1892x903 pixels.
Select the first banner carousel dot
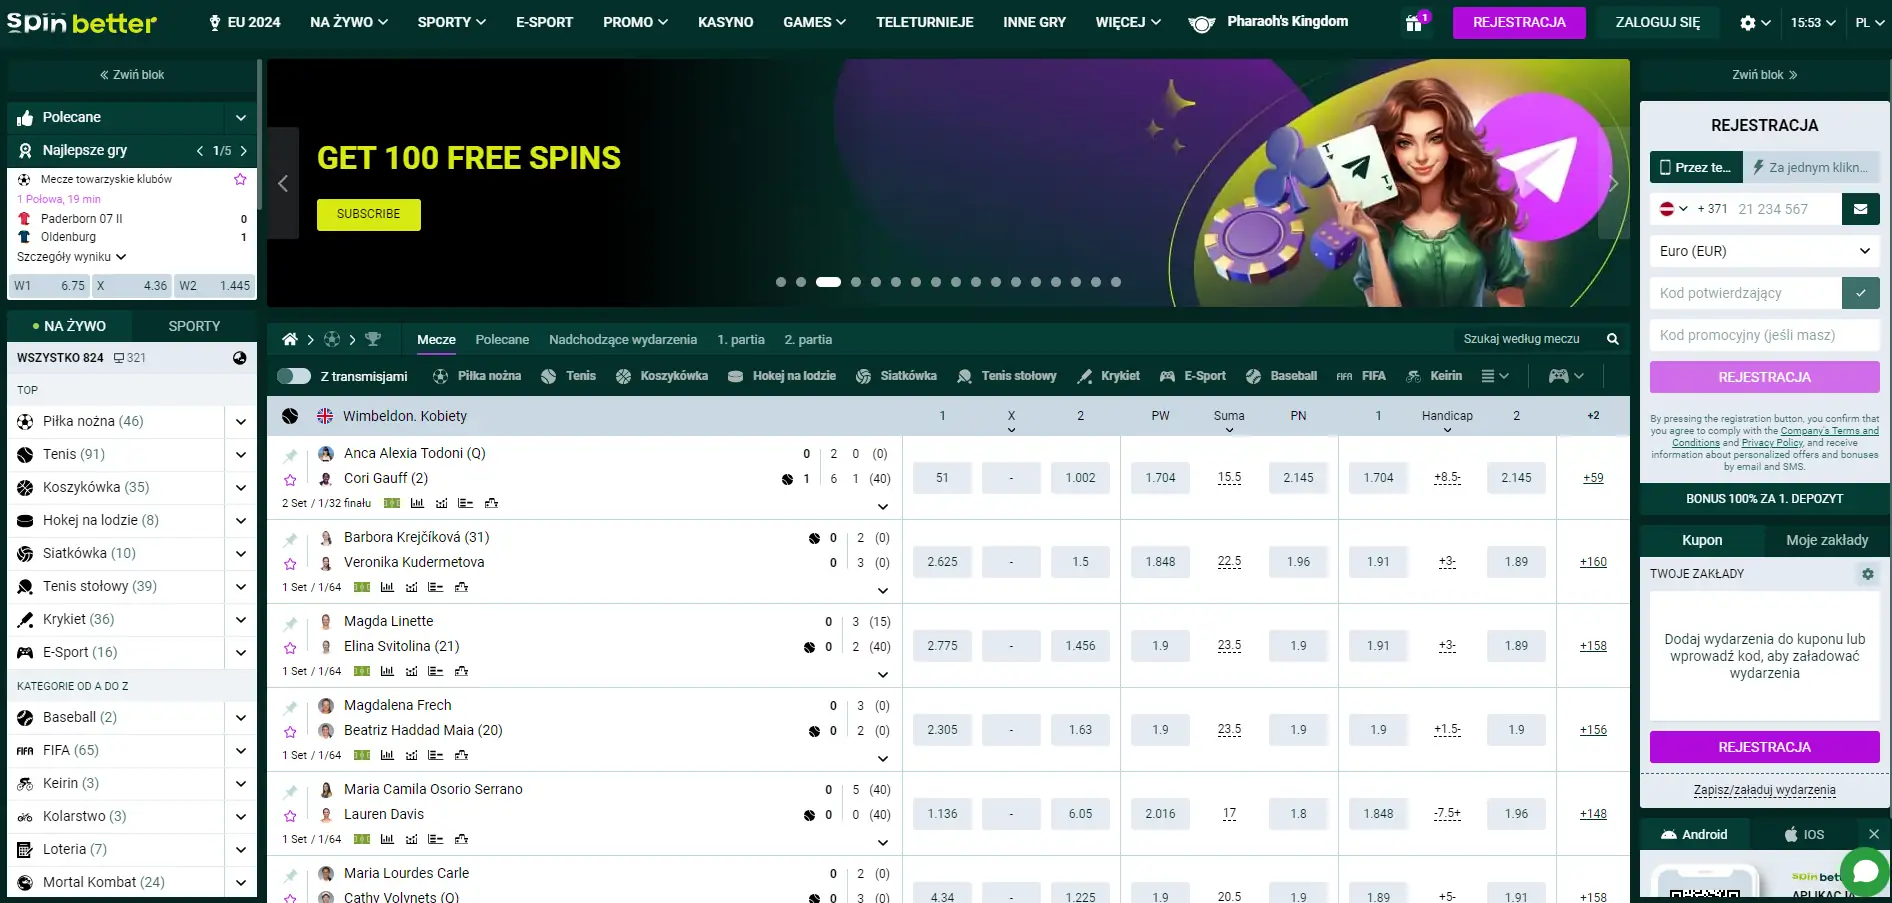[781, 282]
